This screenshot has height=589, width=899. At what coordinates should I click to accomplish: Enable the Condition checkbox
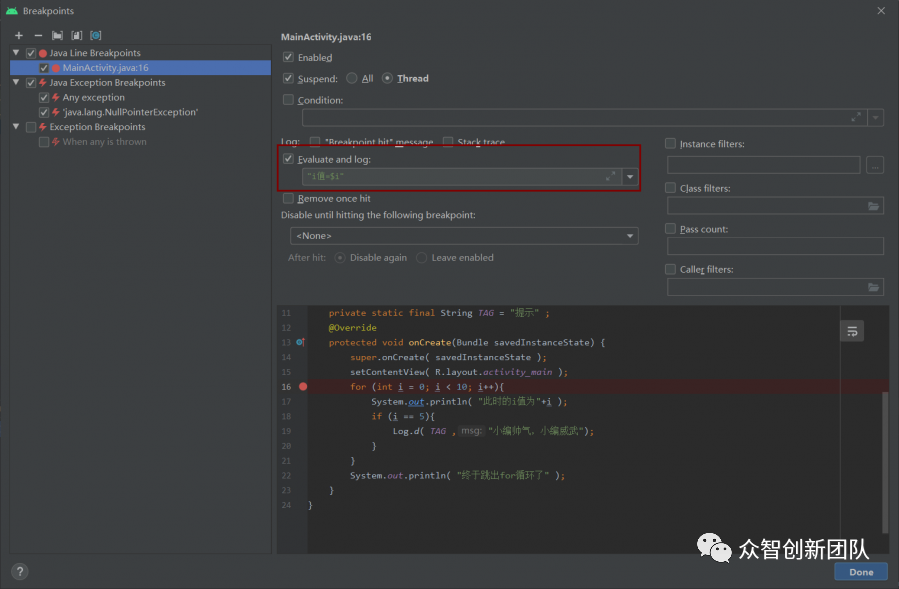pyautogui.click(x=288, y=100)
